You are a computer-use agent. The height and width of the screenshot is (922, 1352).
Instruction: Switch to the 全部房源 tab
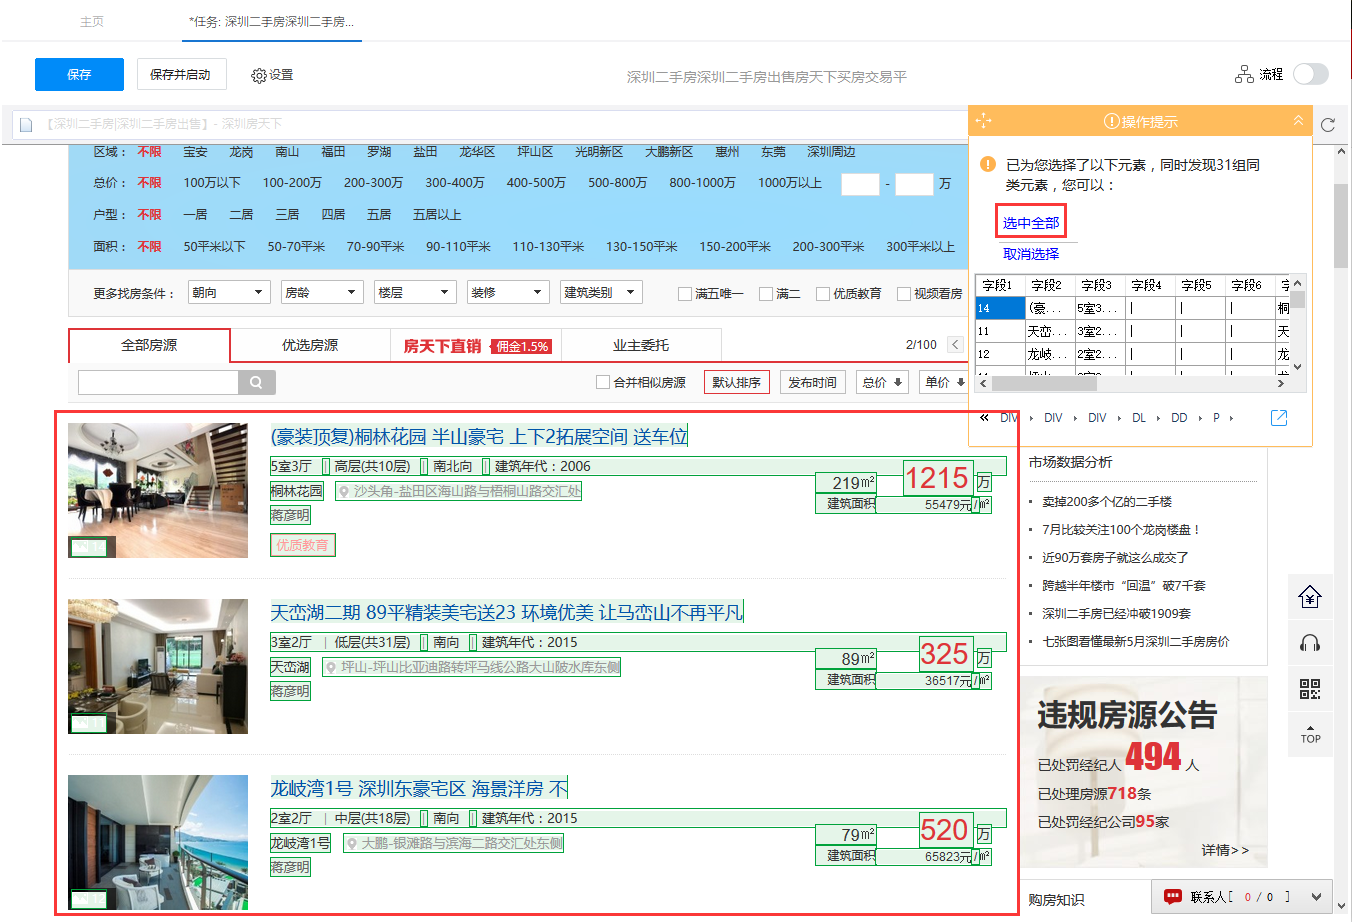149,345
